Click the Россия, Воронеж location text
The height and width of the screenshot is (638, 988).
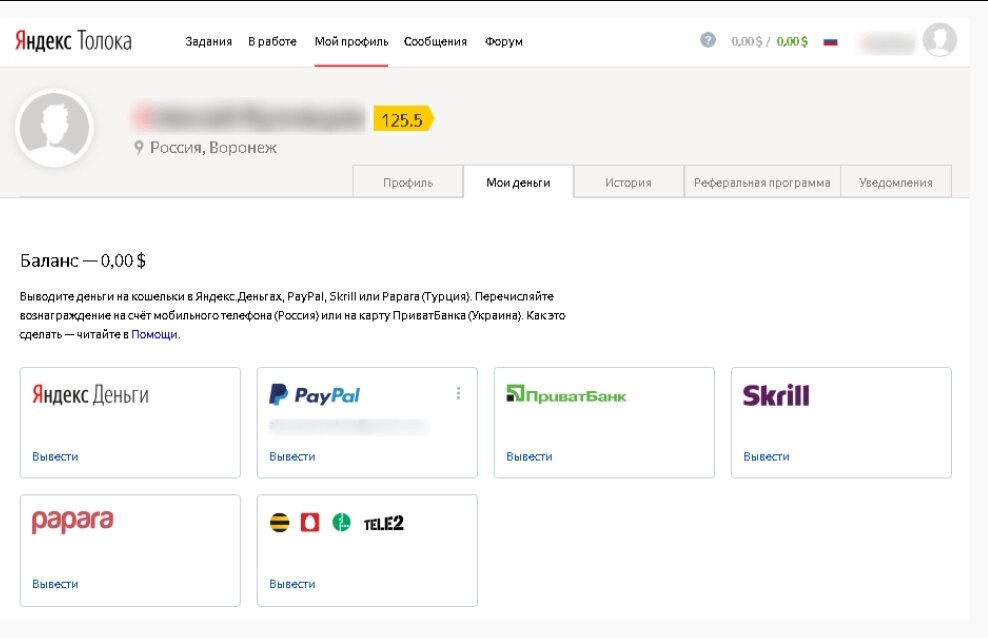coord(213,147)
